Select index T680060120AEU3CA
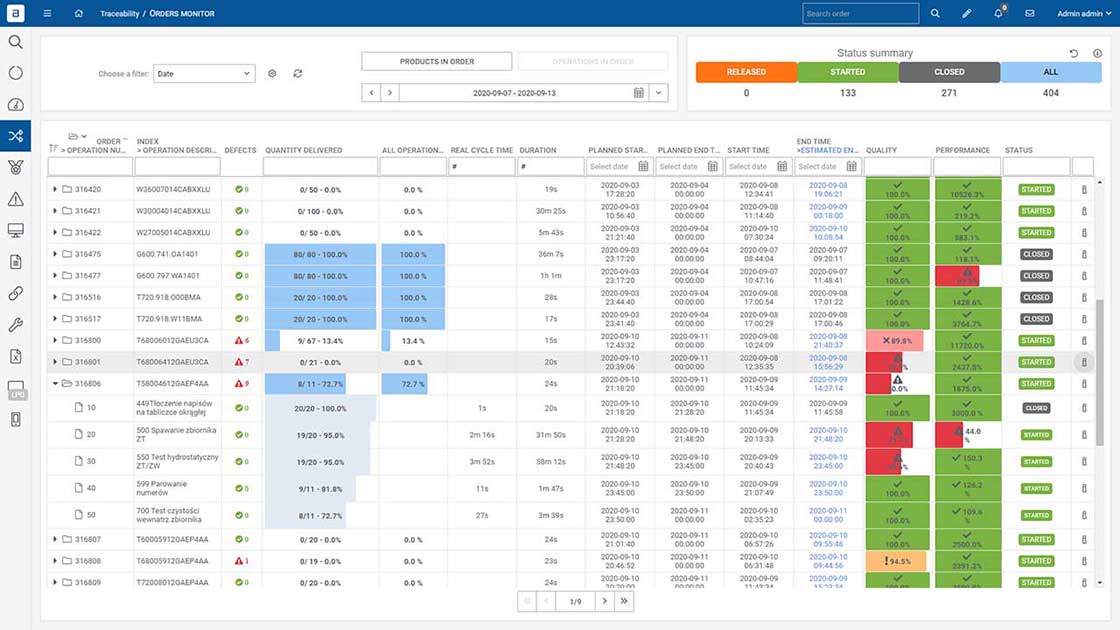Viewport: 1120px width, 630px height. click(173, 341)
